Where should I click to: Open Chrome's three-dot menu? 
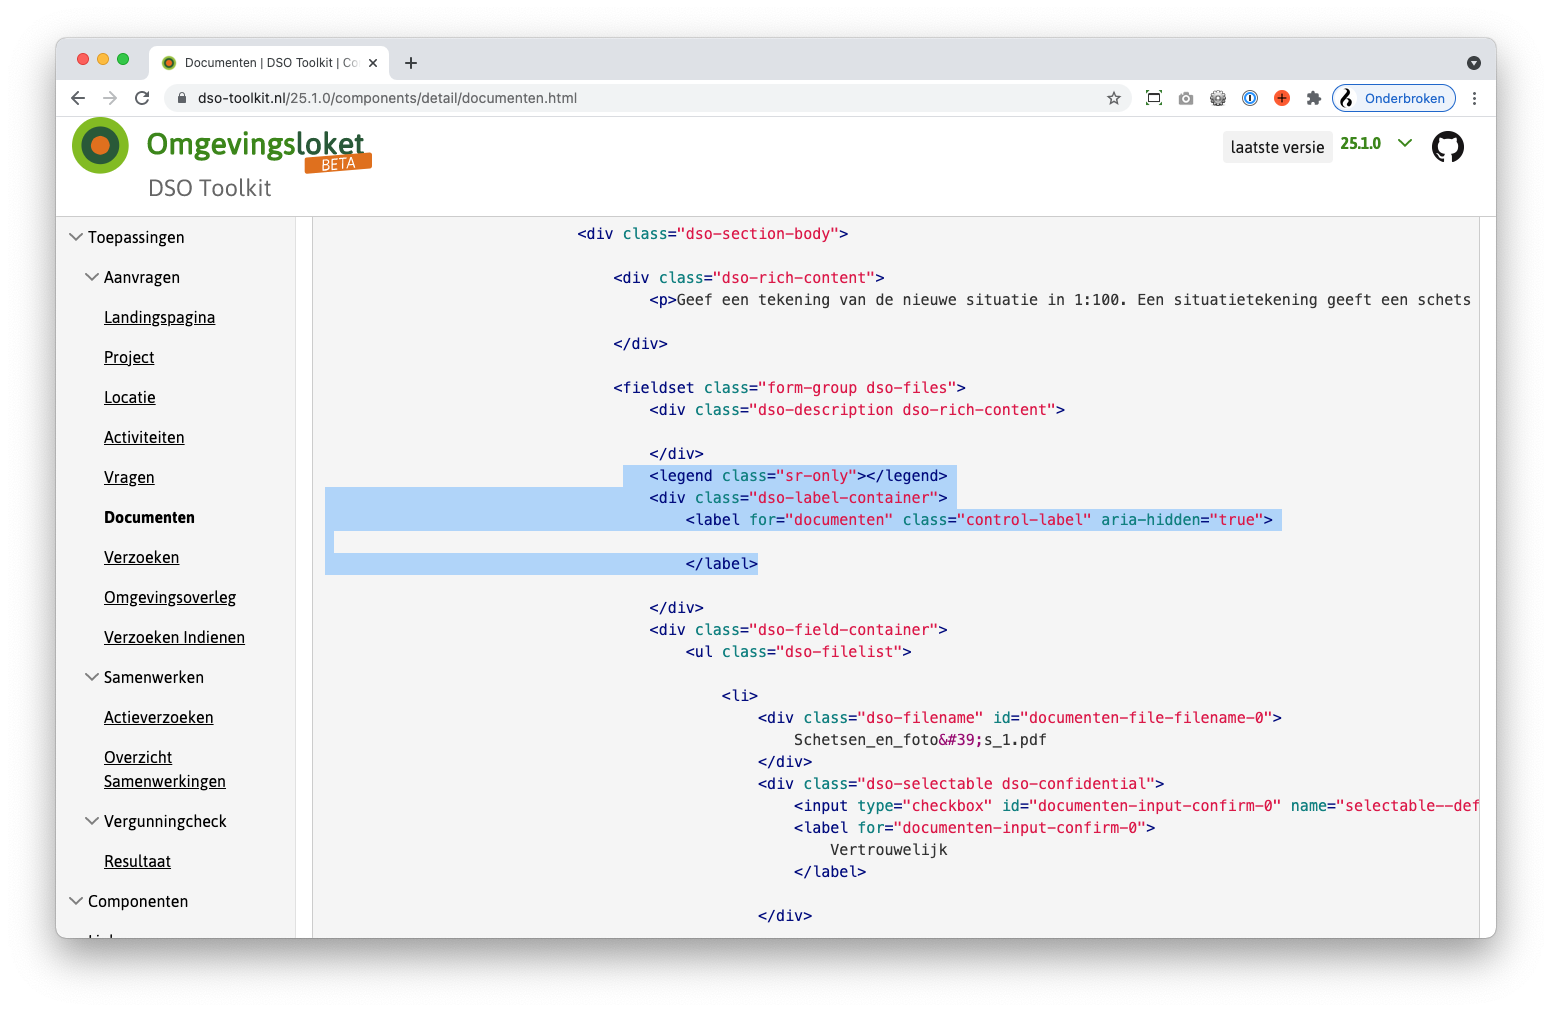pos(1474,98)
